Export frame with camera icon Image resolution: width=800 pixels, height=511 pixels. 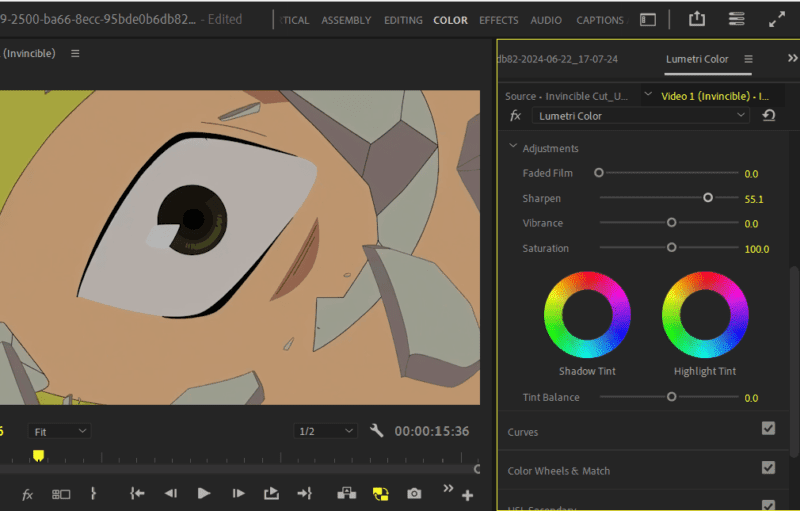414,494
